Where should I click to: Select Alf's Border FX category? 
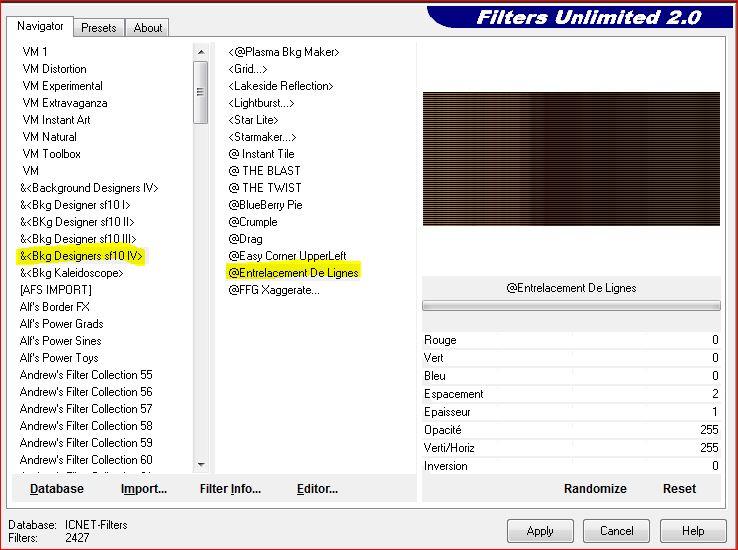coord(55,307)
